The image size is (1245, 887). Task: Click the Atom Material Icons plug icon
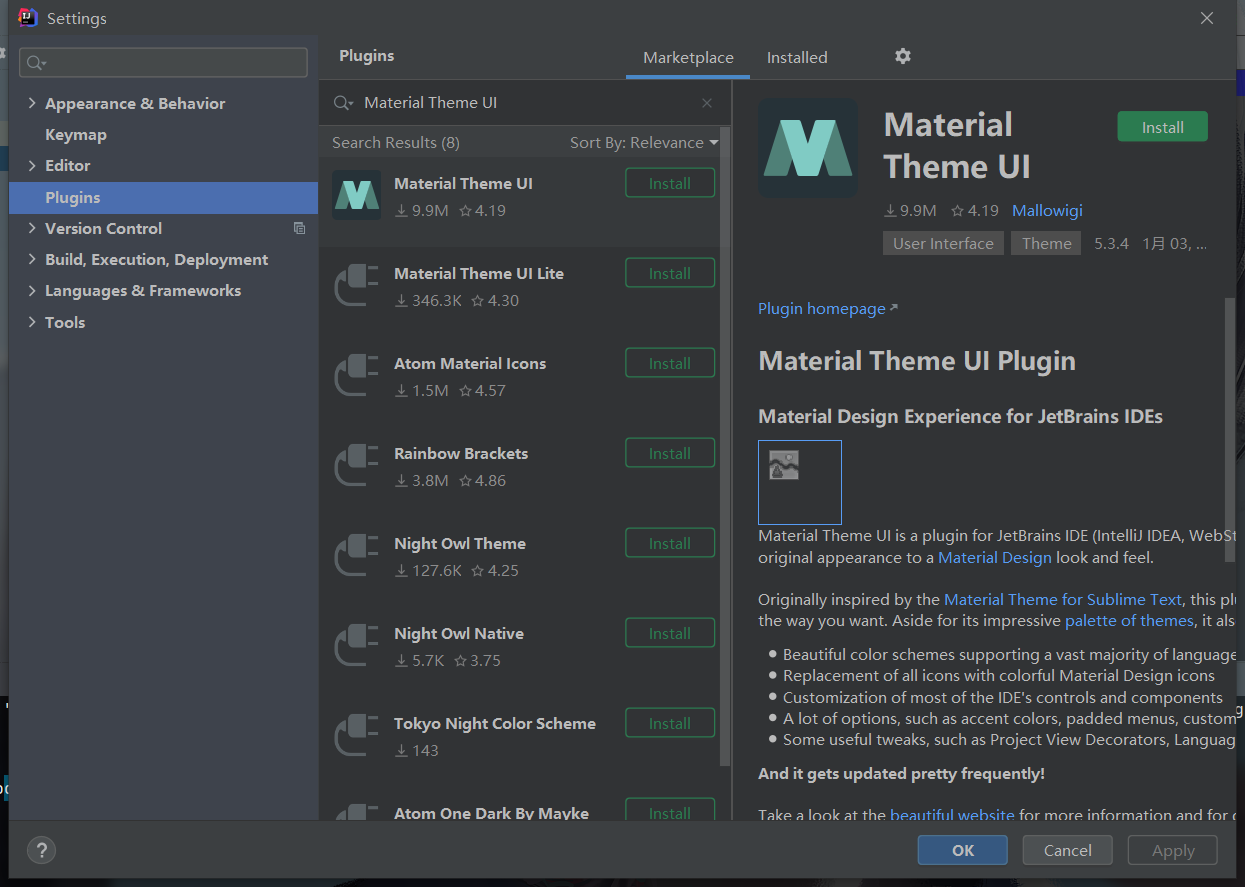pyautogui.click(x=356, y=375)
